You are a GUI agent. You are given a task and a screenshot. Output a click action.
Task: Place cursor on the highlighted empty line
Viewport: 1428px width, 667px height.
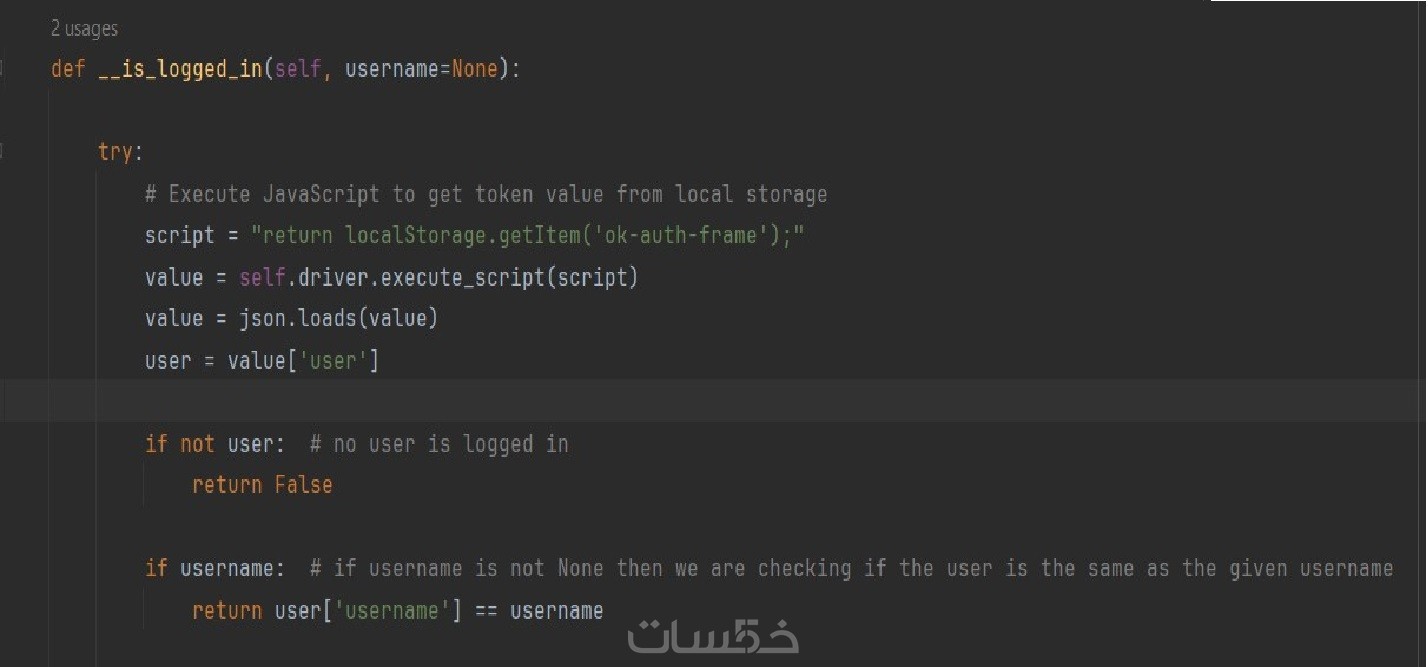point(600,401)
